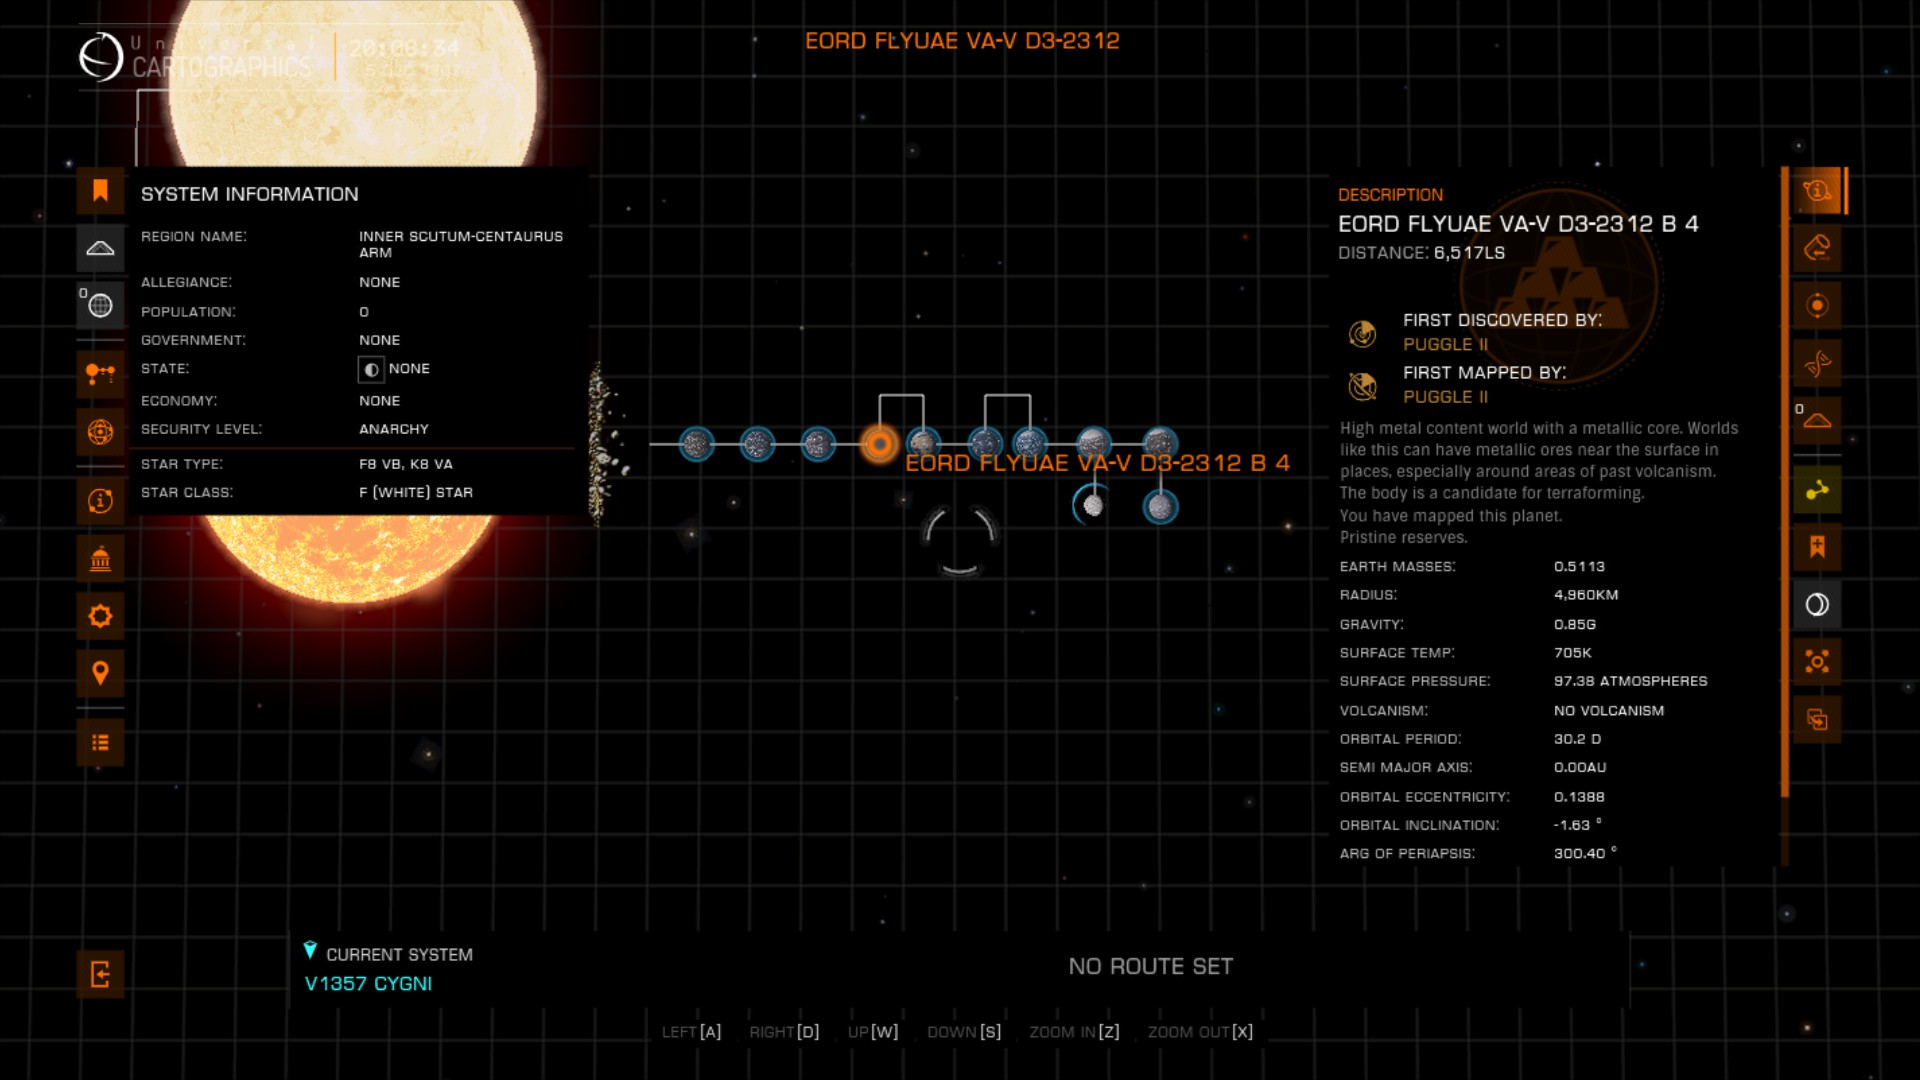Open the government/factions building icon
Viewport: 1920px width, 1080px height.
[x=100, y=559]
